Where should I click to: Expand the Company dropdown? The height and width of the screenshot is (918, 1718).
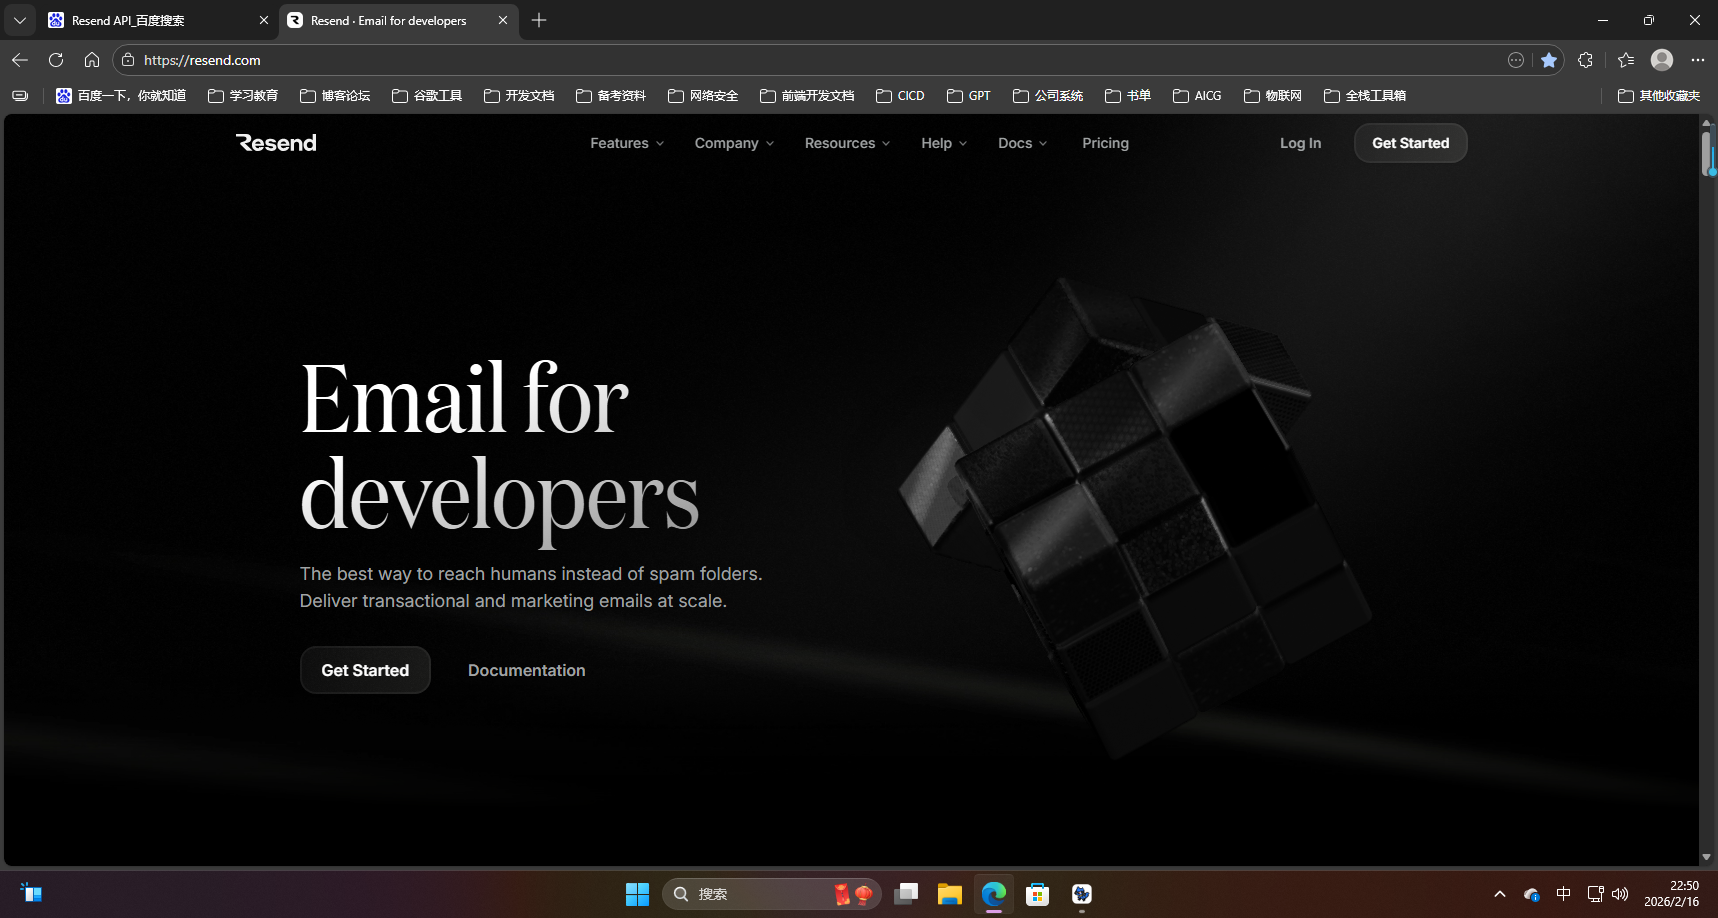click(735, 143)
